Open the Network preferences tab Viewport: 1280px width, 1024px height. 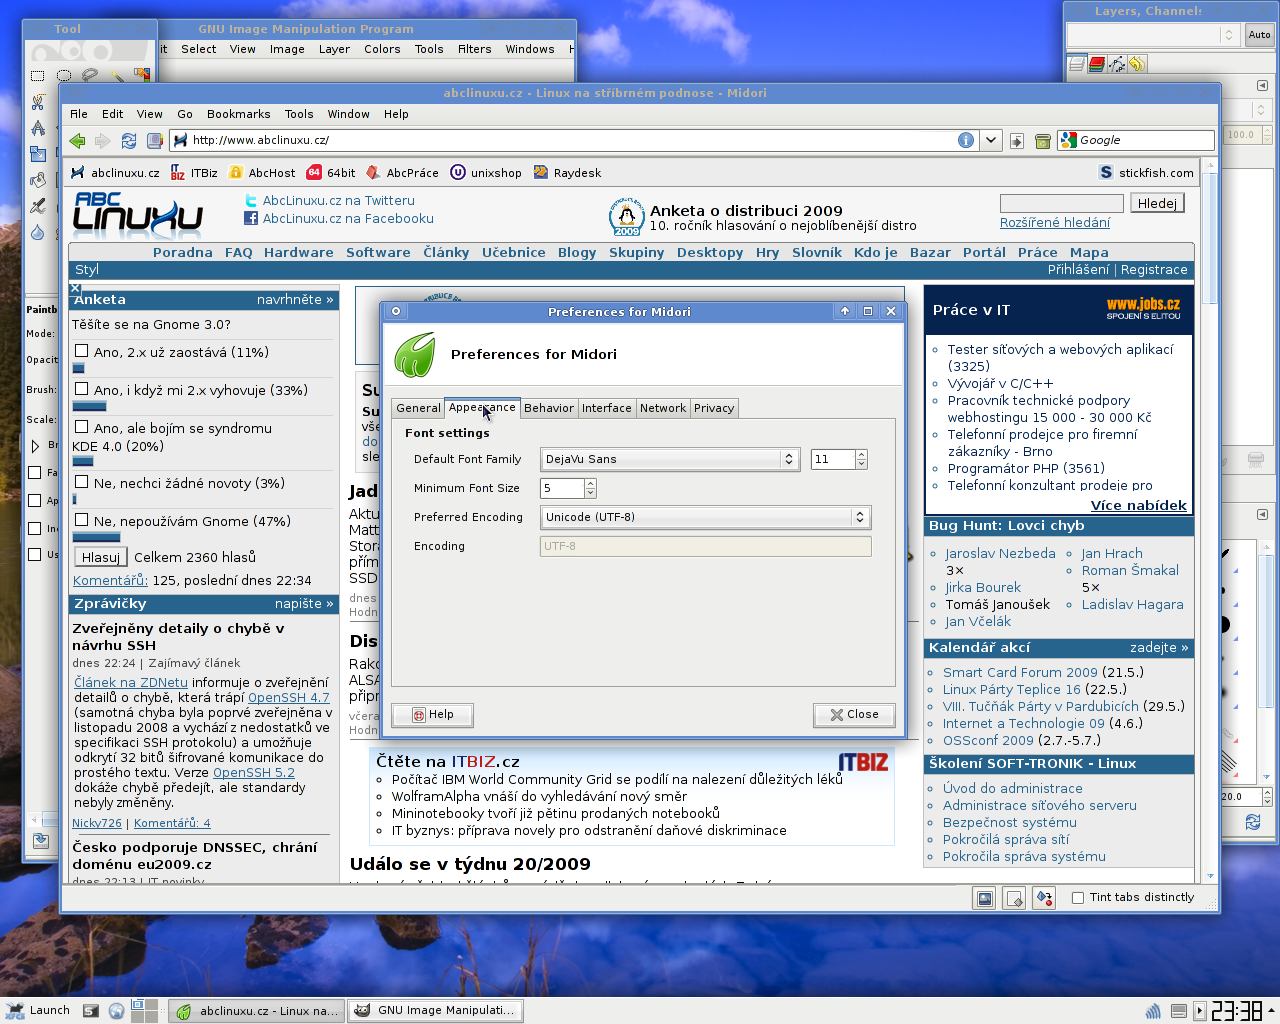coord(663,408)
